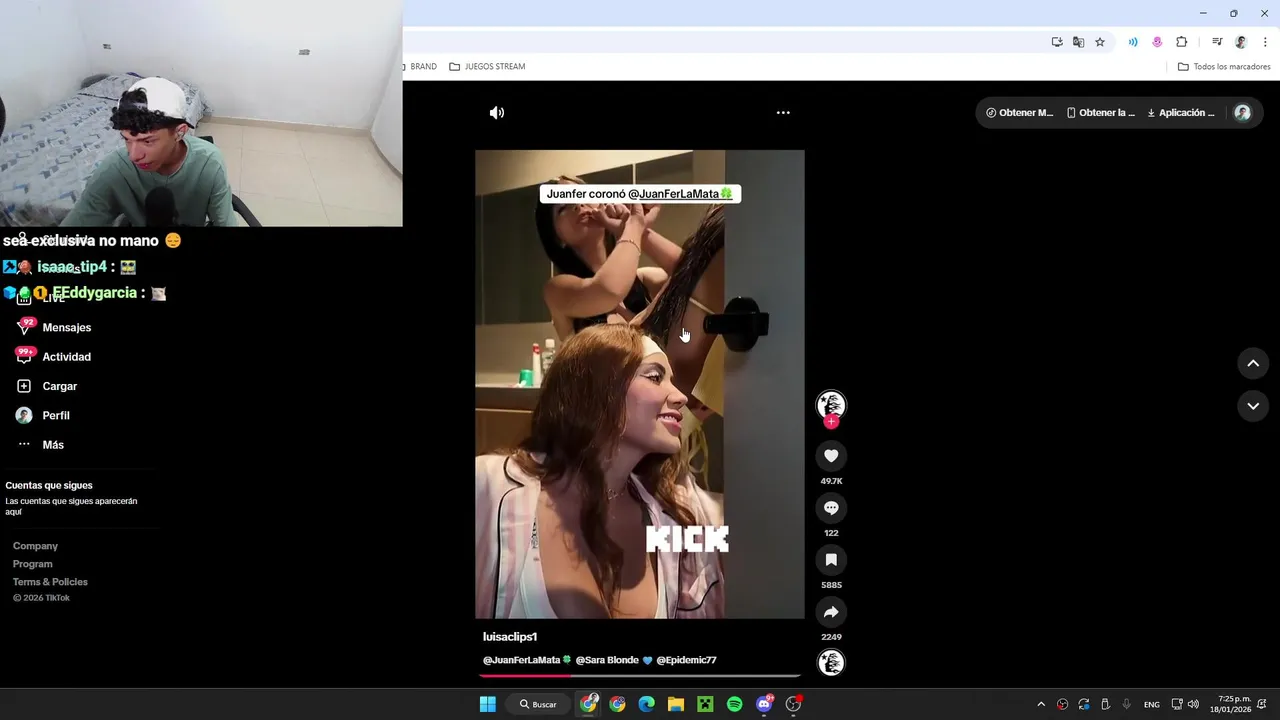Open Discord from the taskbar
1280x720 pixels.
pos(764,704)
